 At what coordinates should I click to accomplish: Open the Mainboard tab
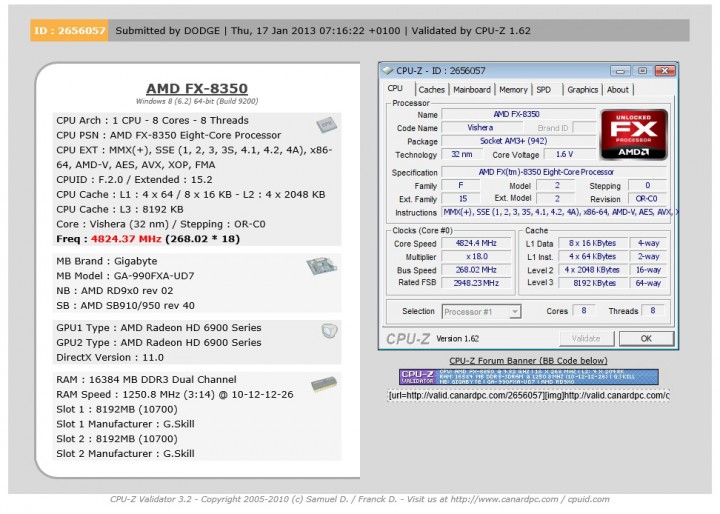click(472, 90)
